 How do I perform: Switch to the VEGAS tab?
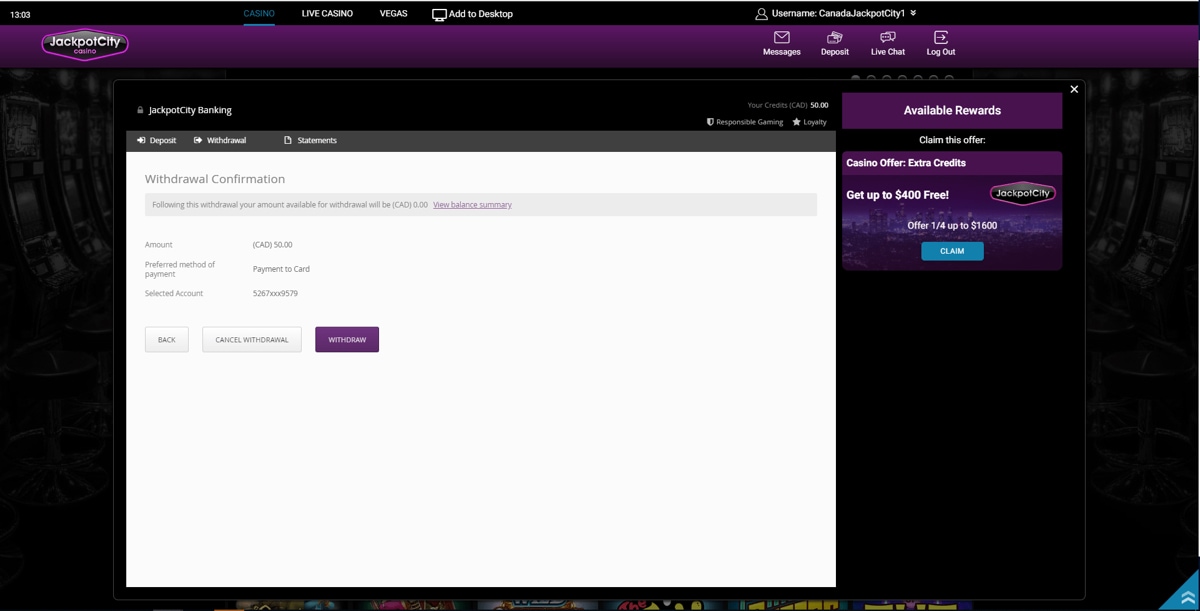pyautogui.click(x=393, y=13)
